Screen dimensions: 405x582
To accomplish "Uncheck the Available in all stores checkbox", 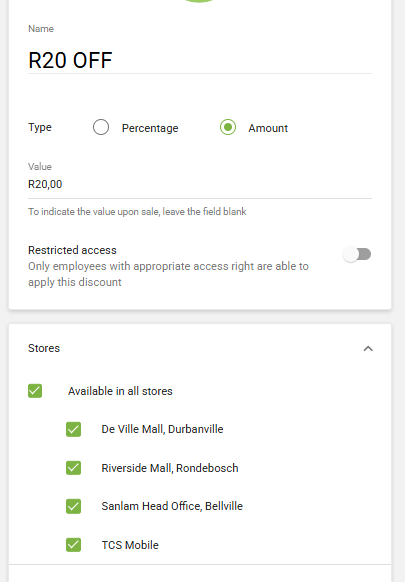I will tap(35, 391).
